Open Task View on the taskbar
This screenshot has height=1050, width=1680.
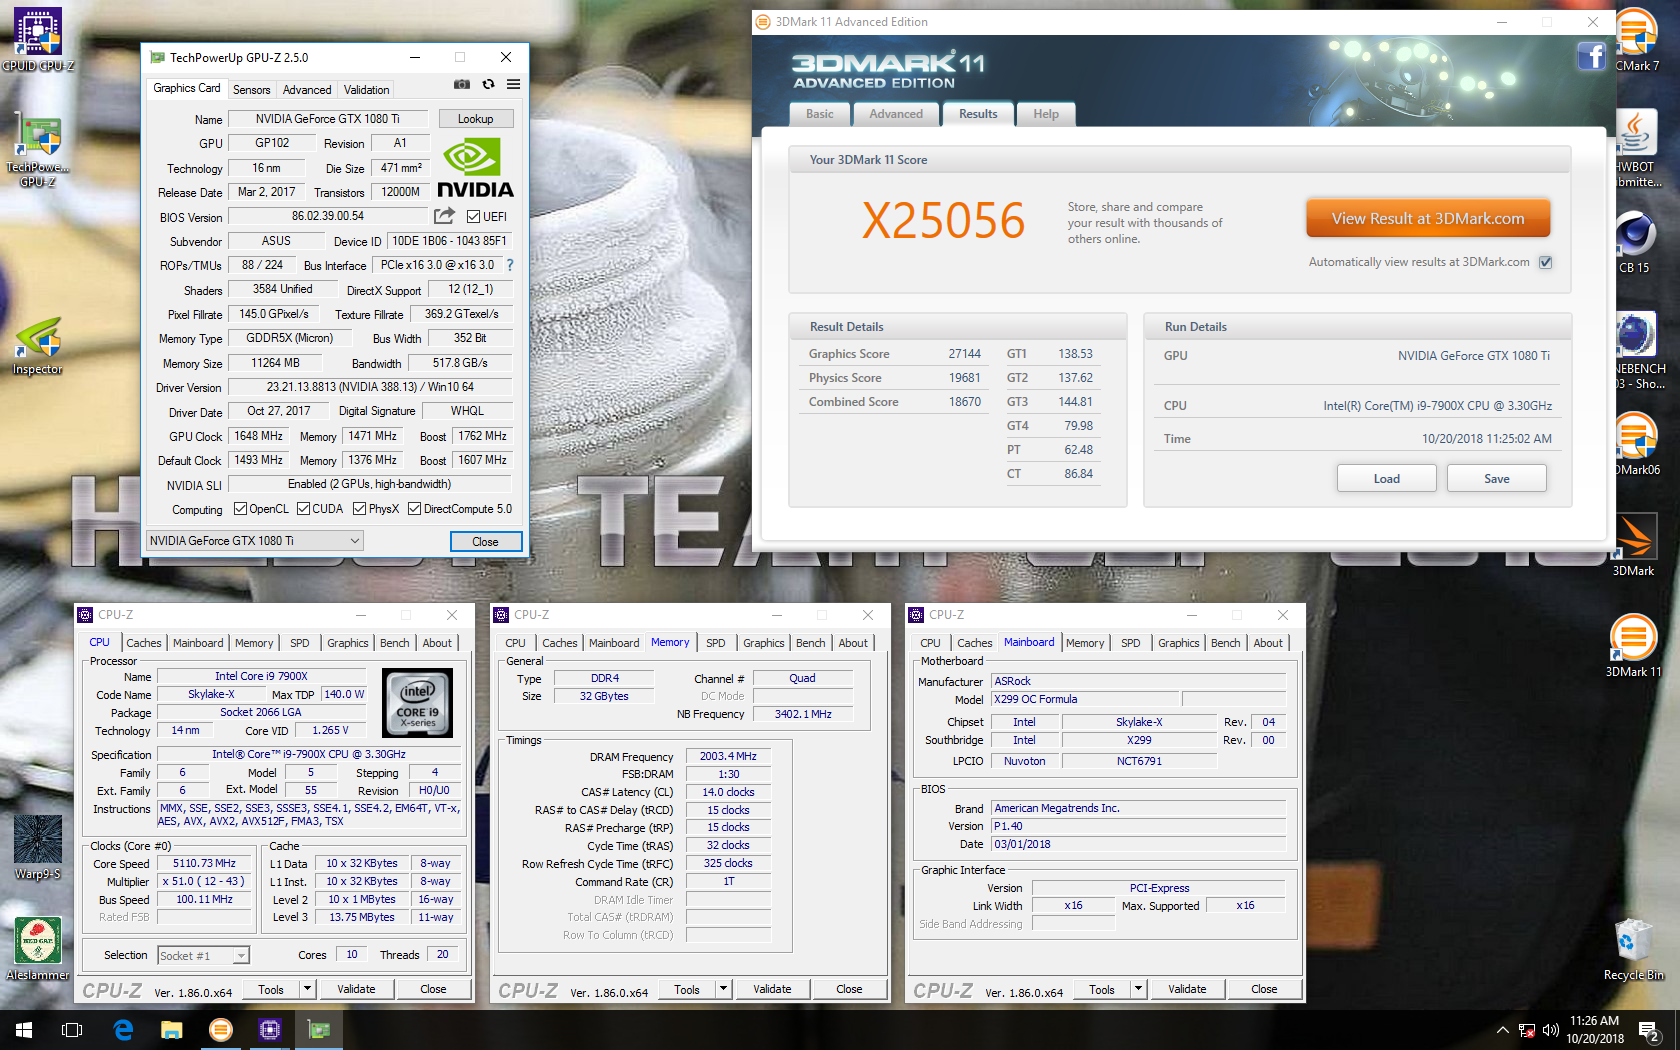[72, 1030]
